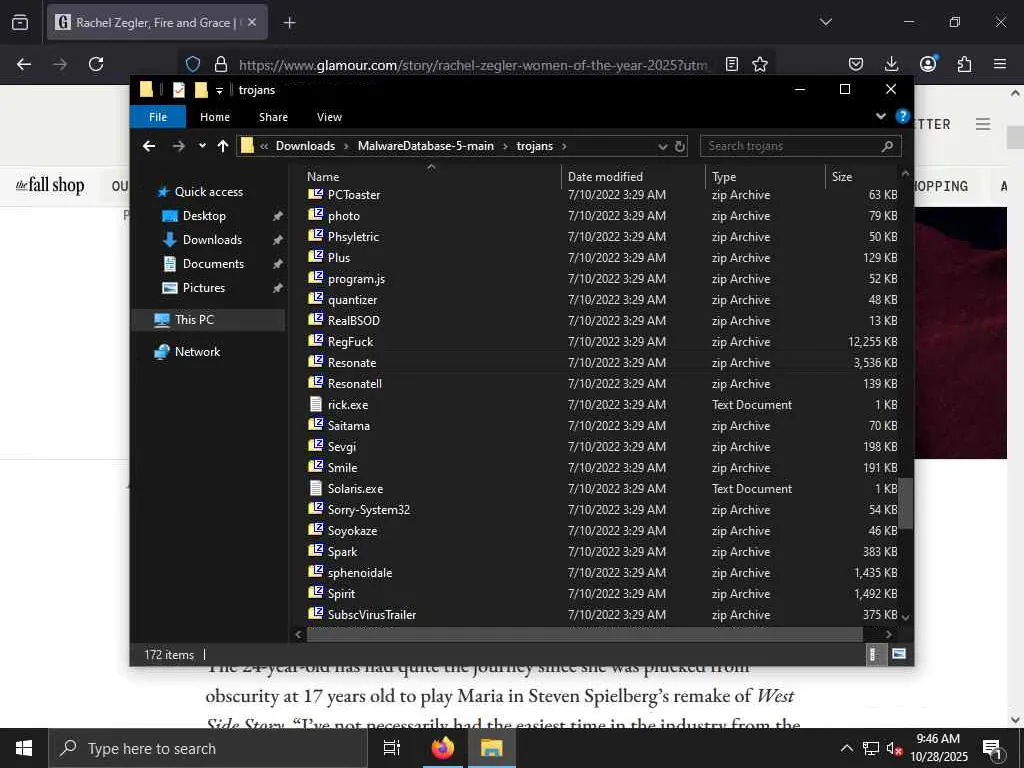This screenshot has height=768, width=1024.
Task: Expand hidden breadcrumb path chevrons
Action: 264,146
